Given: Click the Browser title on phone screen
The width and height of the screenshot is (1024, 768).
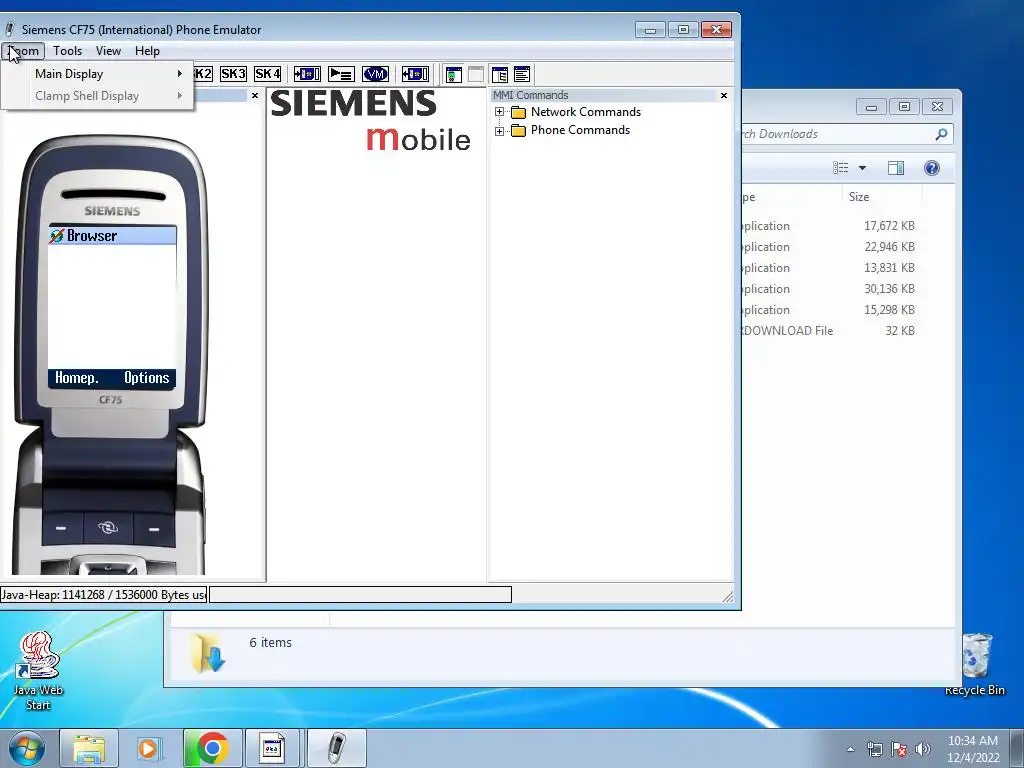Looking at the screenshot, I should (92, 236).
